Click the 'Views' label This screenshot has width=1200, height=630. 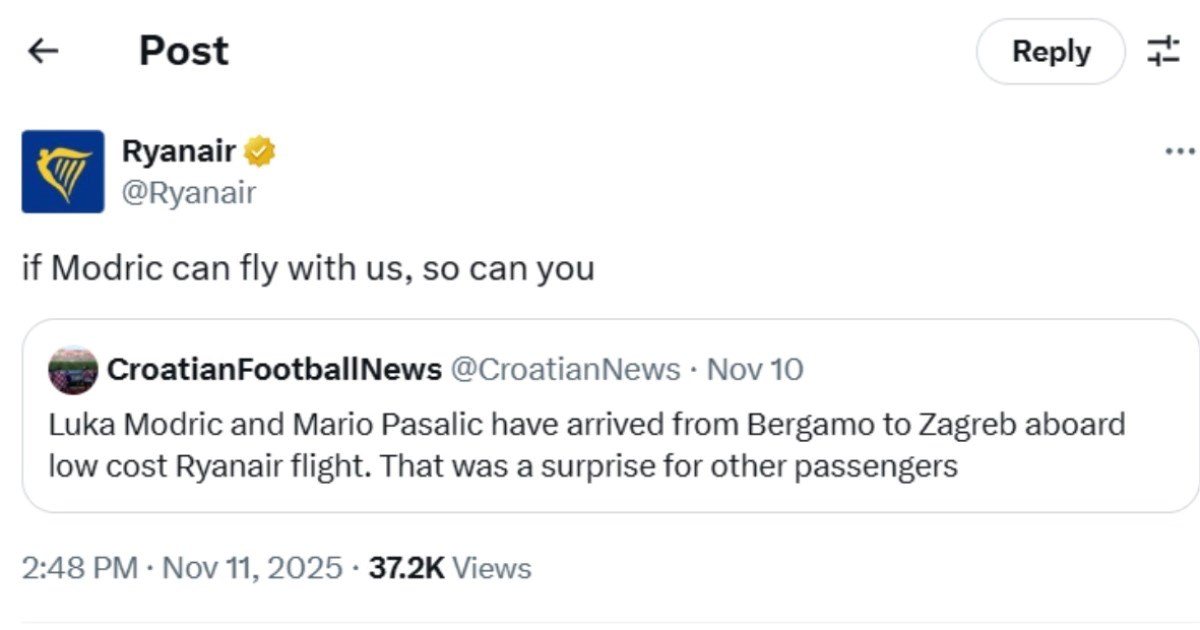pos(492,568)
